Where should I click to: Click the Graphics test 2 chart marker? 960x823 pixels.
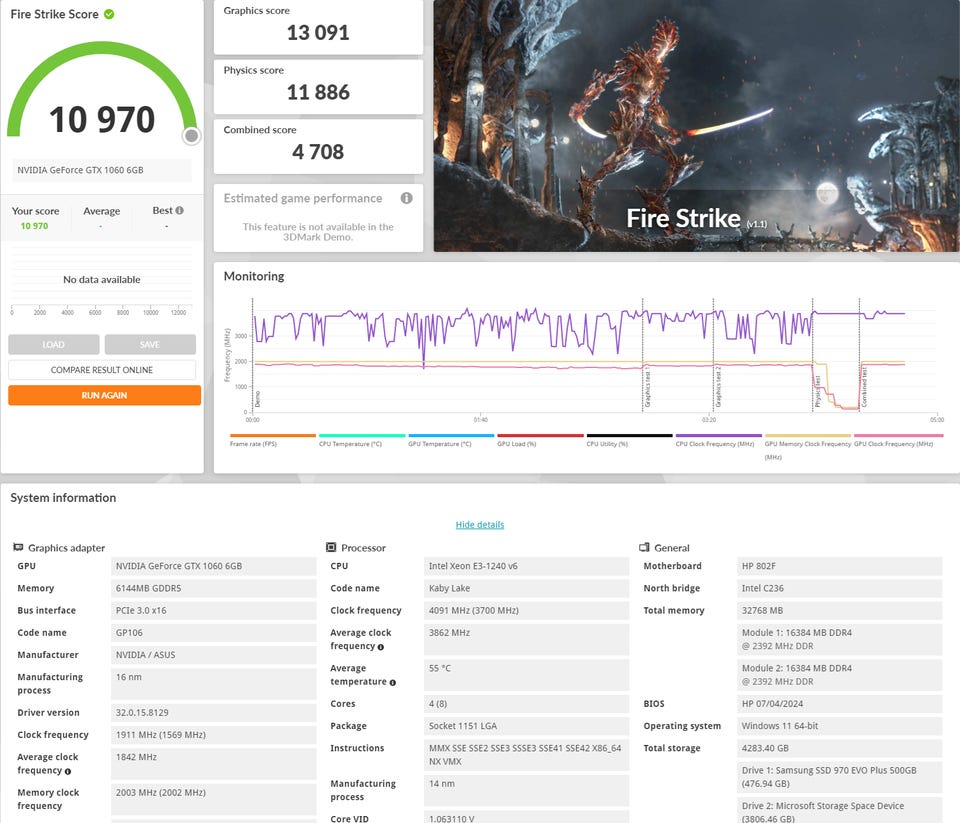coord(718,388)
